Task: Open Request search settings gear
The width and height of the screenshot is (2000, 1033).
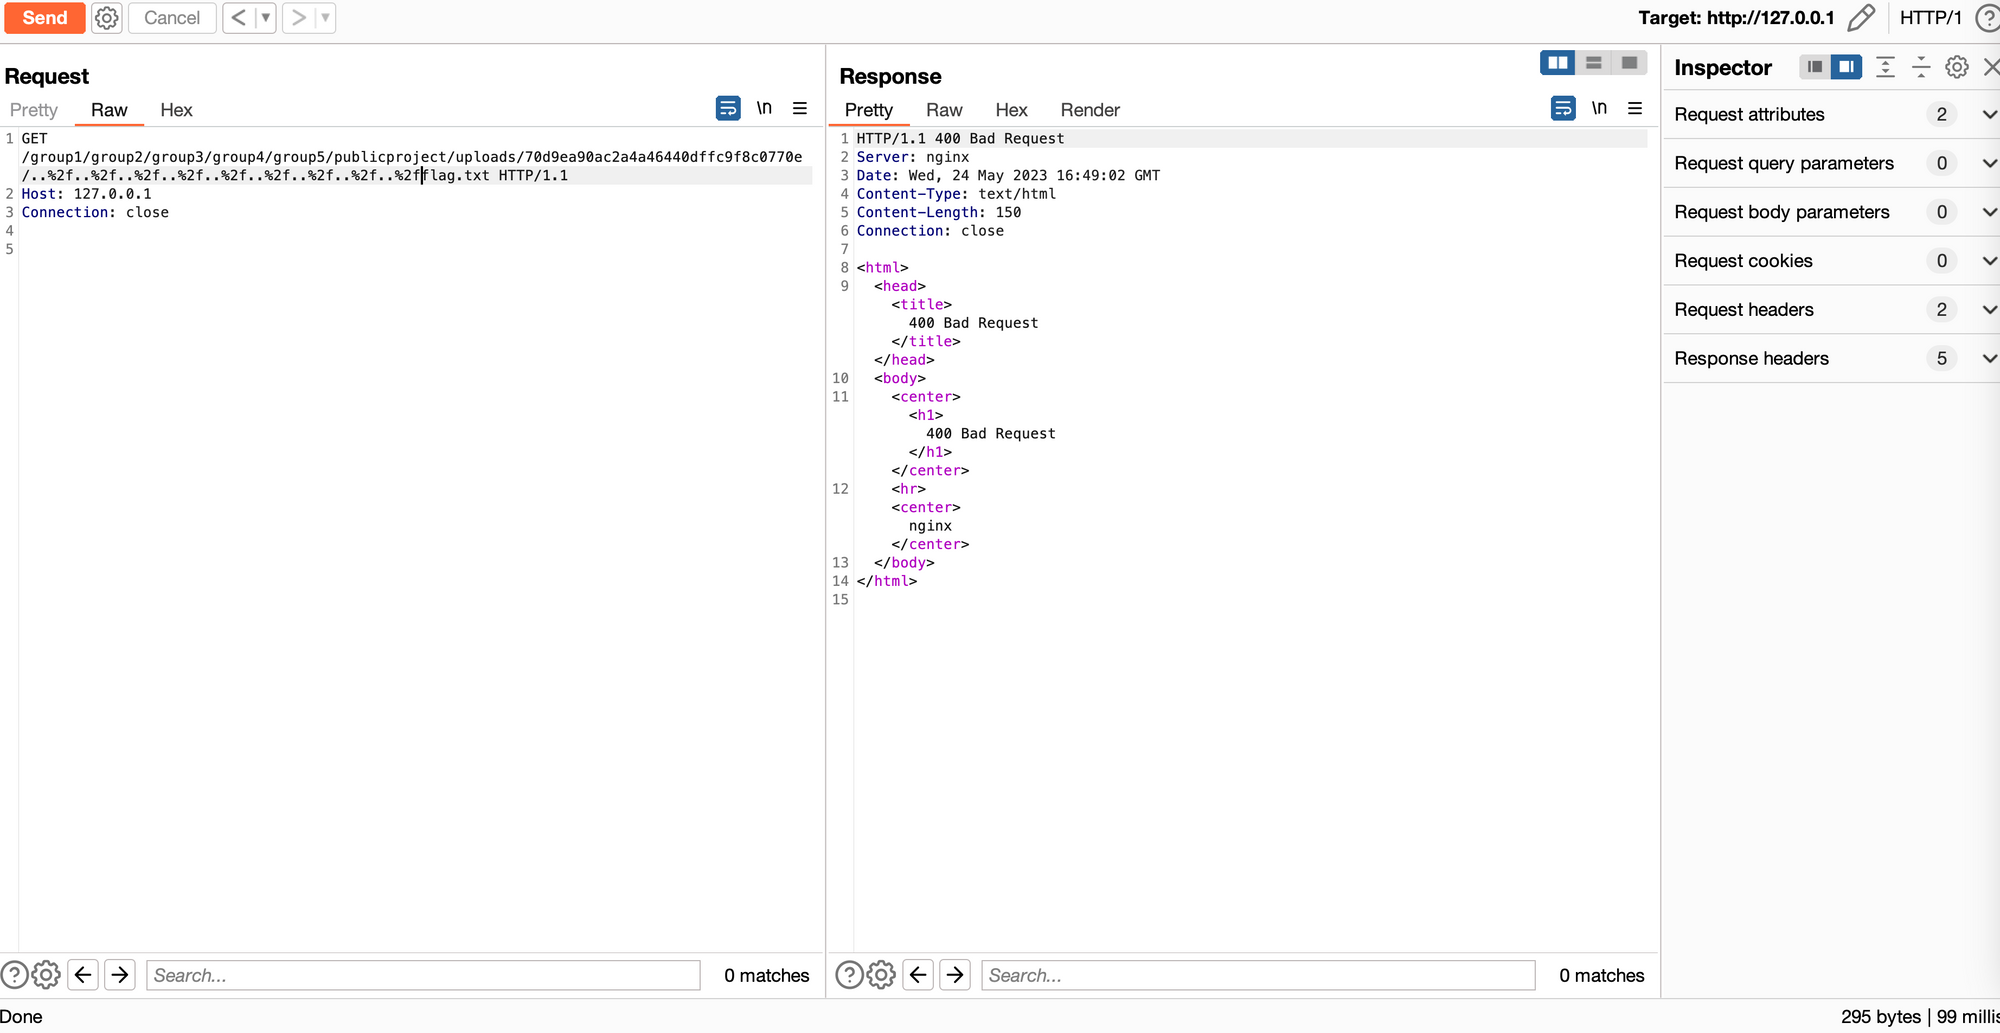Action: (46, 975)
